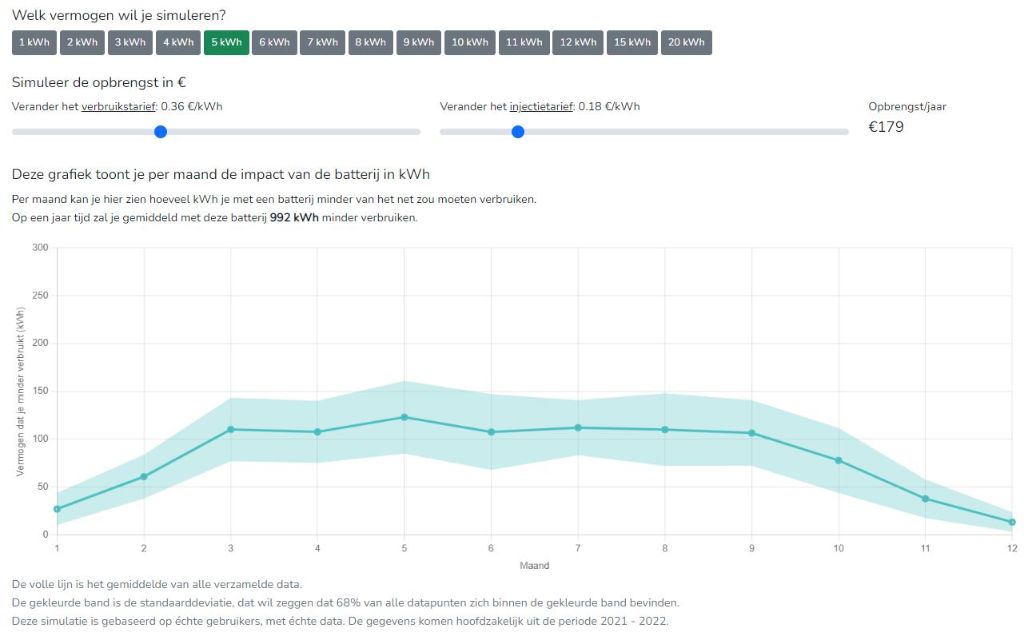Click the month 7 data point
The image size is (1024, 632).
[x=578, y=428]
